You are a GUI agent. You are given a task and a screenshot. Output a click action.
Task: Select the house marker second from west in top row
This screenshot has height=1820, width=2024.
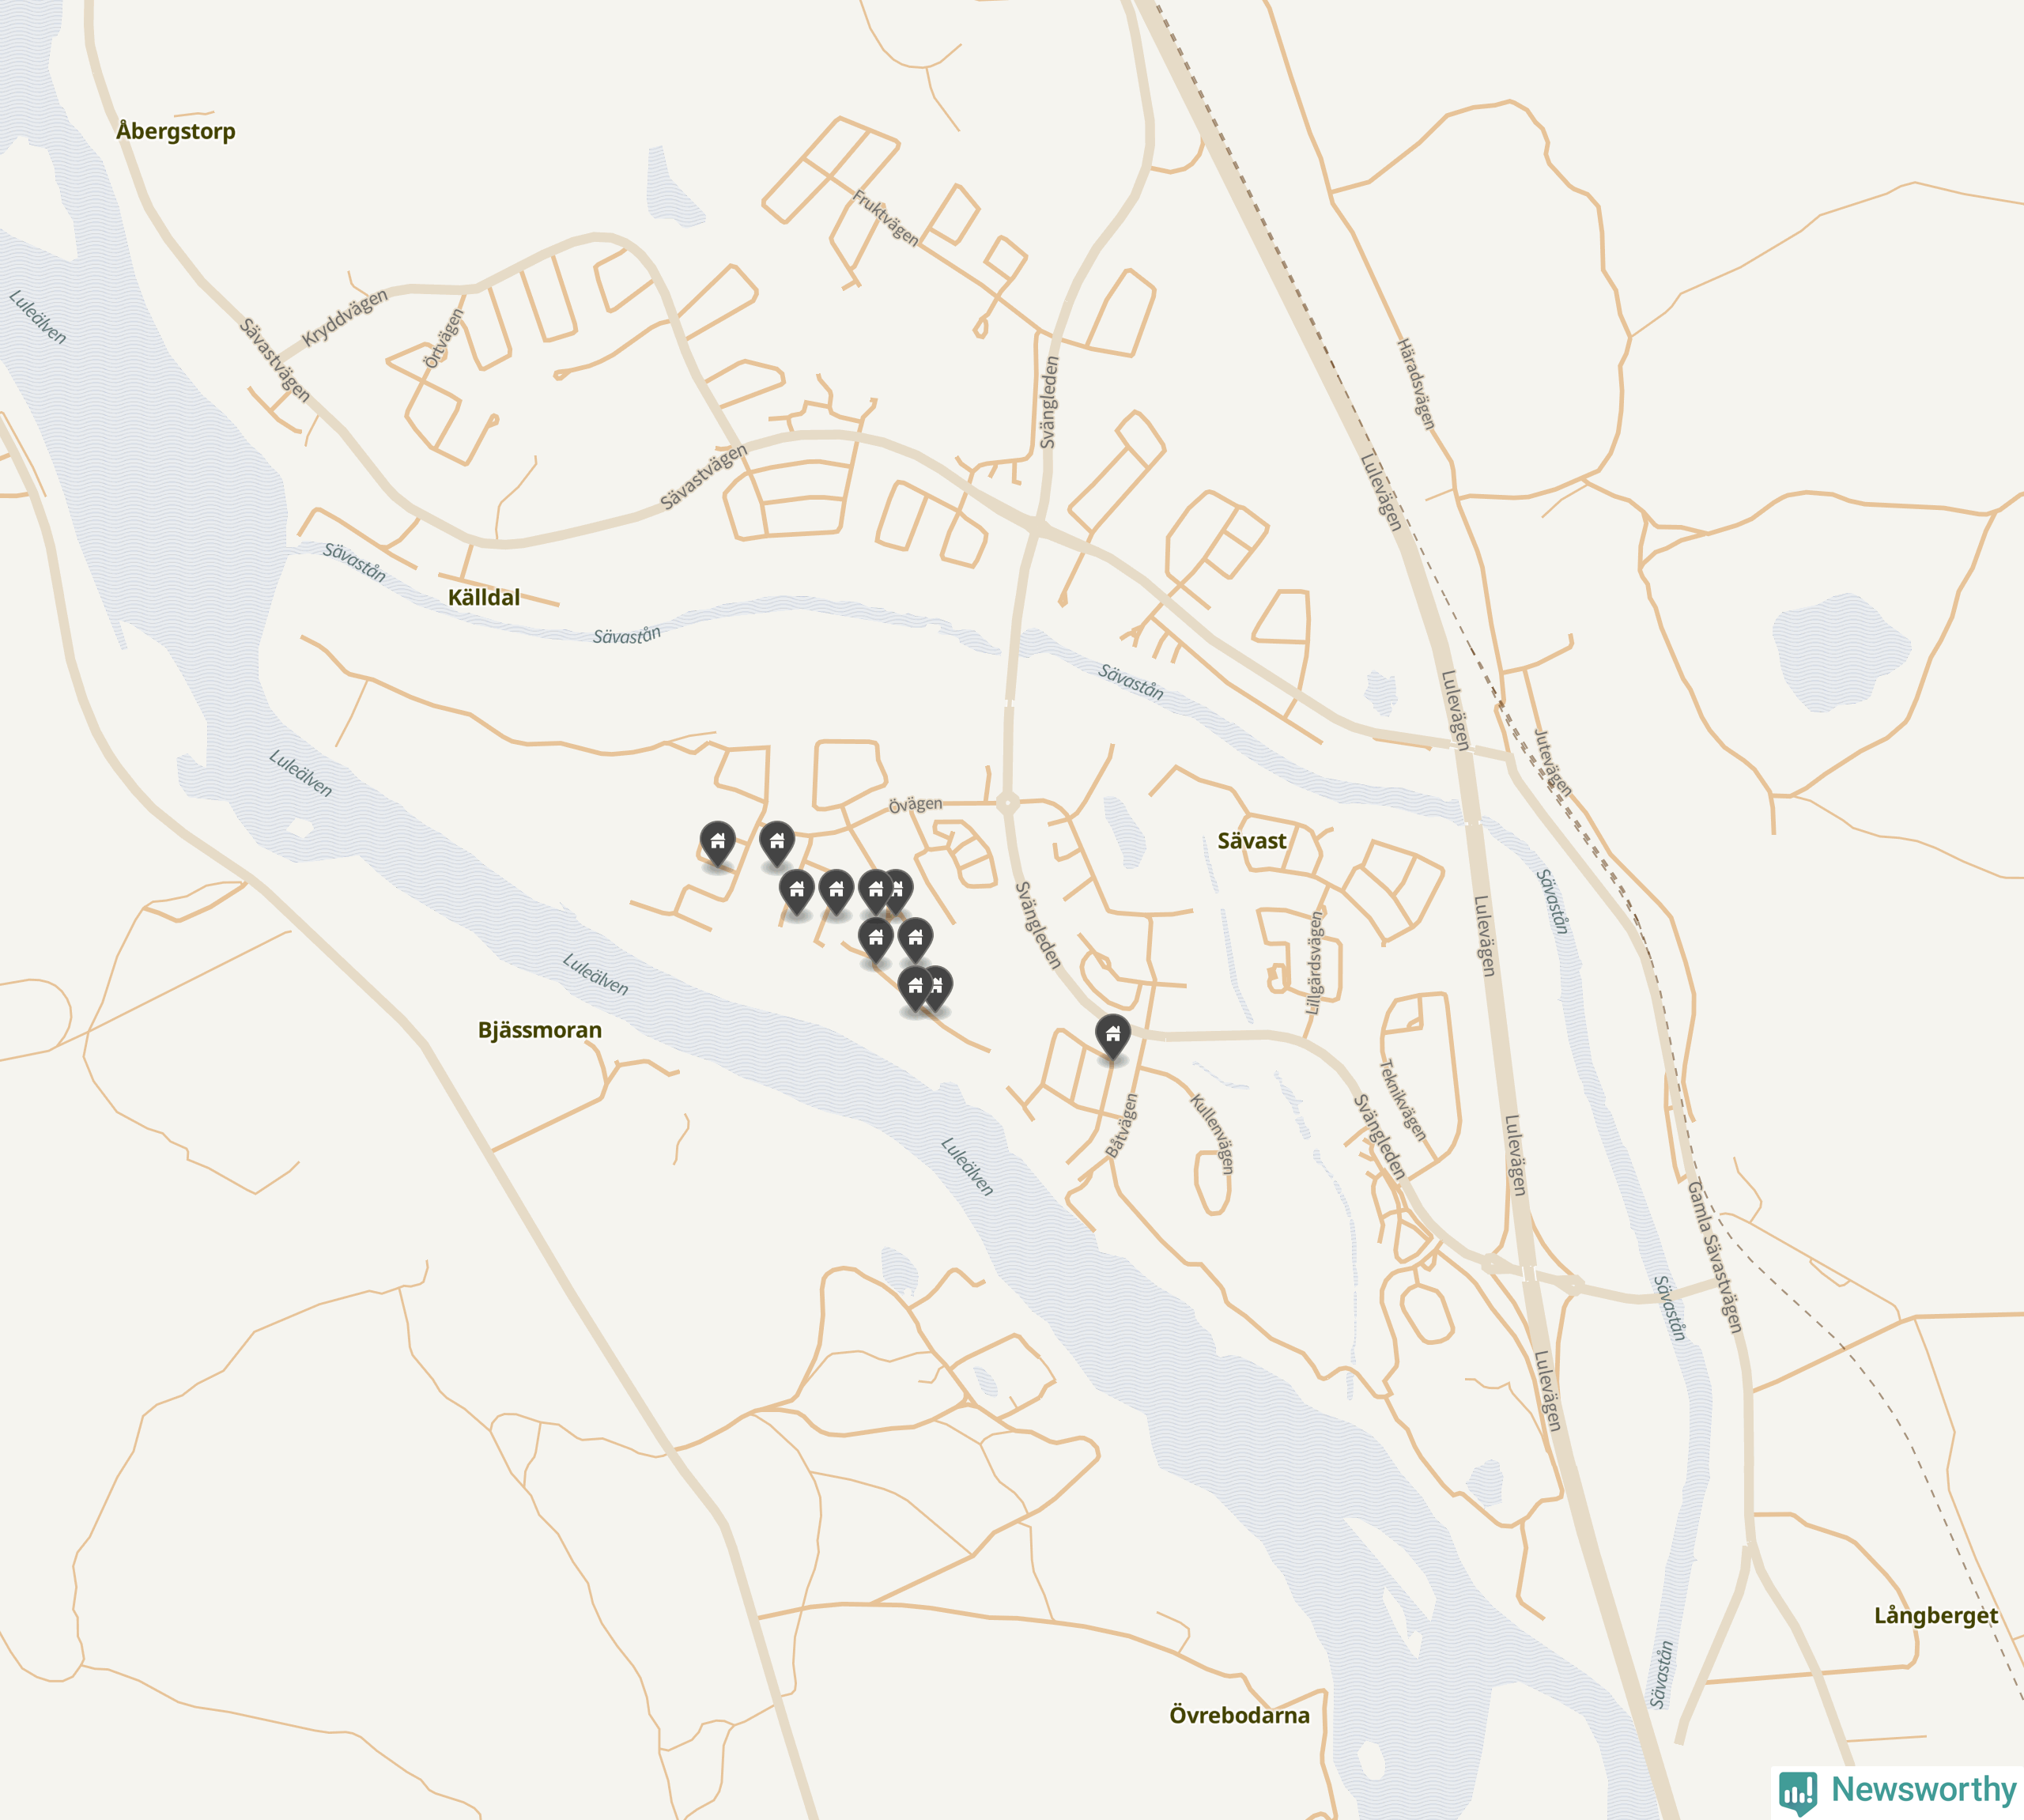(777, 844)
